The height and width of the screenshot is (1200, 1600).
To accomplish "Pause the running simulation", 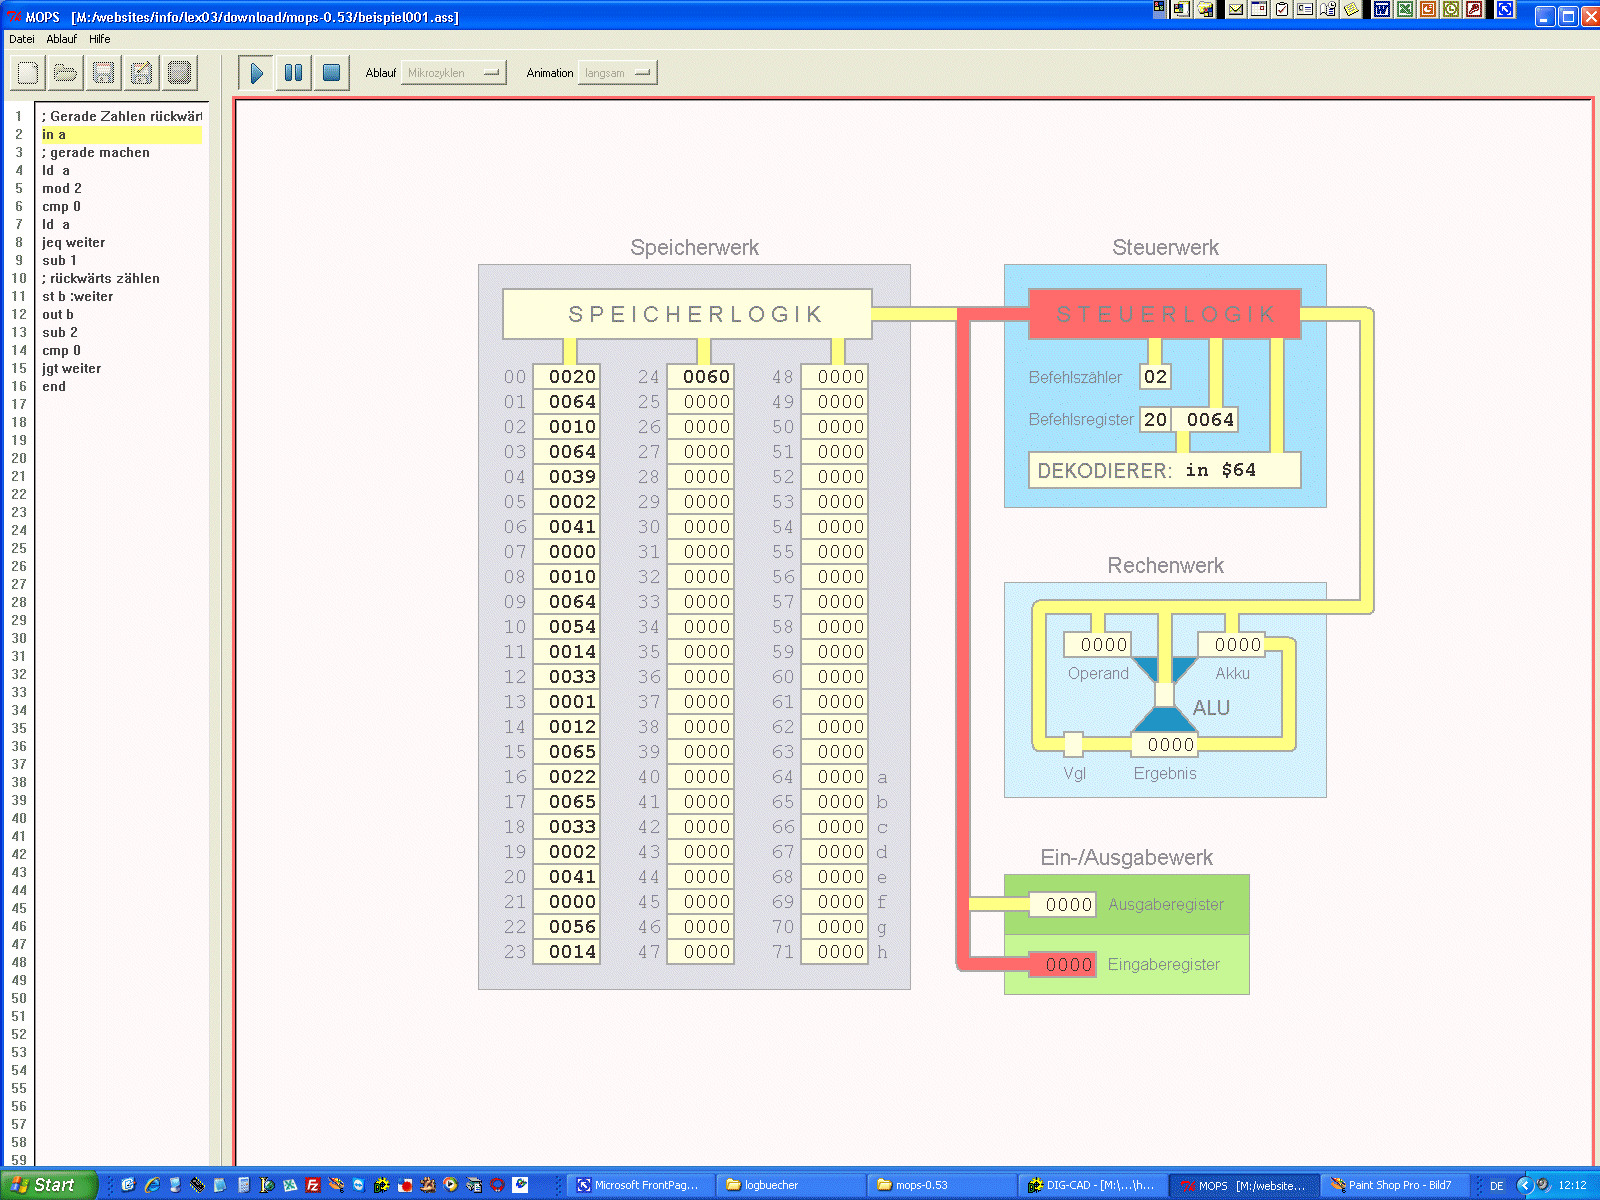I will tap(294, 73).
